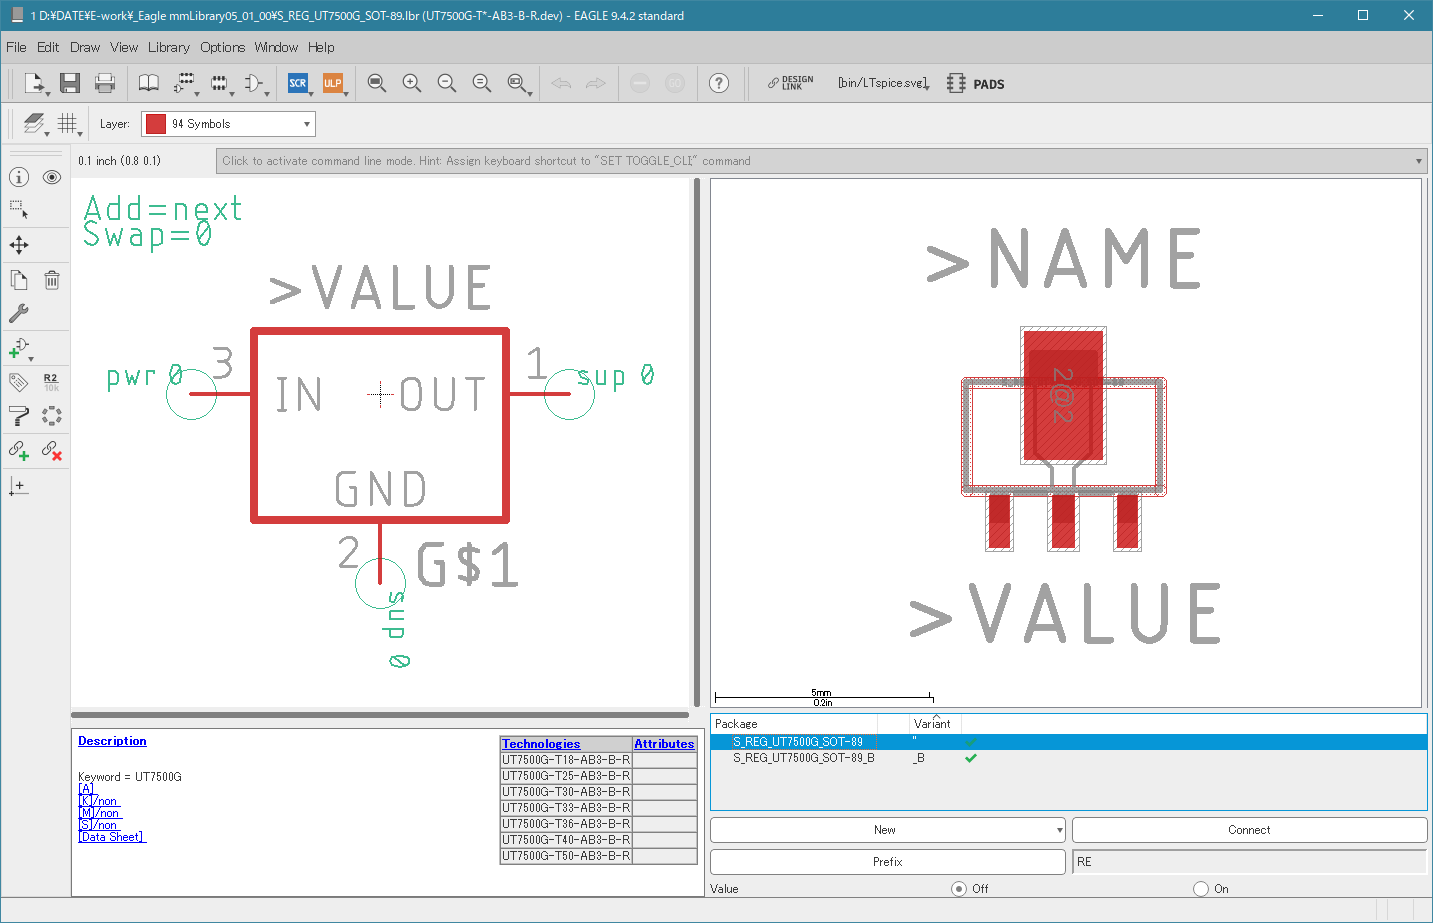Click the Disconnect link-x tool
This screenshot has width=1433, height=923.
[x=52, y=451]
